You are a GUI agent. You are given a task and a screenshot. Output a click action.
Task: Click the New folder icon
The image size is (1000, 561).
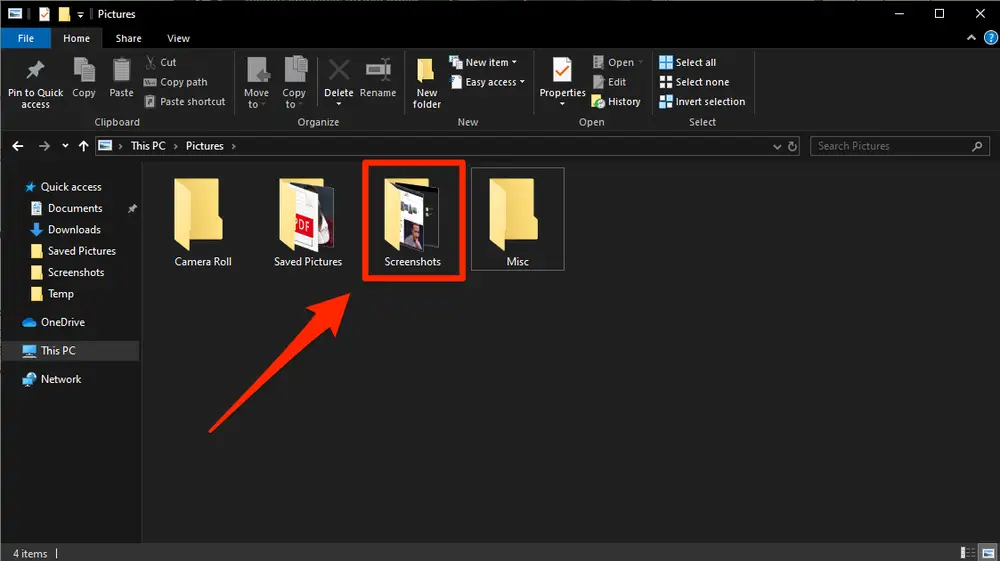coord(425,70)
